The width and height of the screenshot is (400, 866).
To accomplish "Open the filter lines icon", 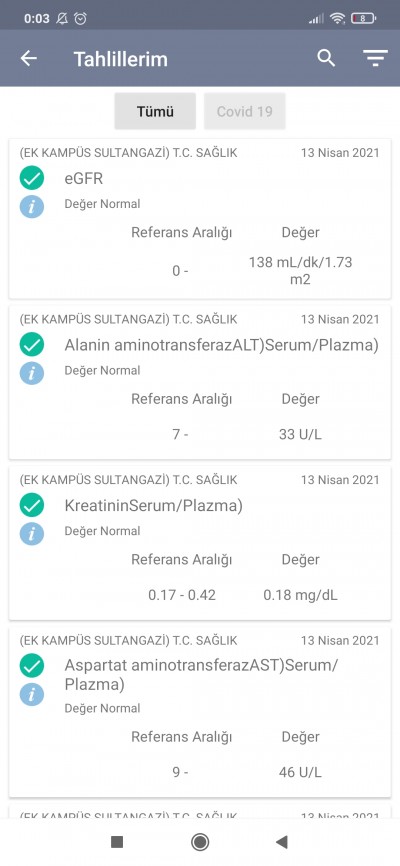I will pos(375,58).
